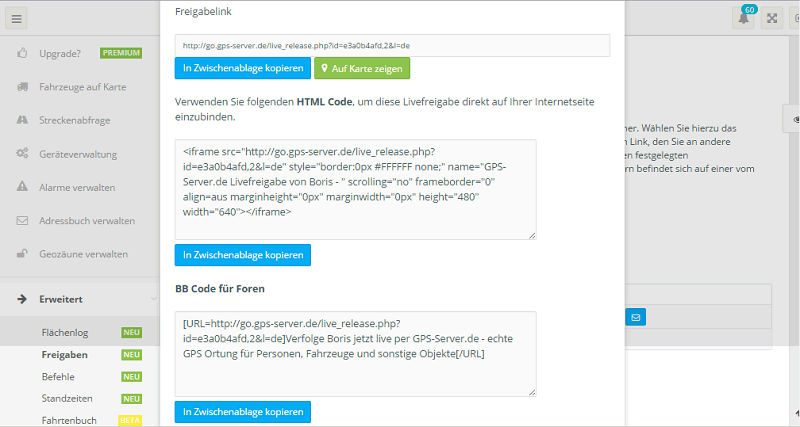The height and width of the screenshot is (427, 800).
Task: Click the NEU badge next to Freigaben
Action: click(x=132, y=355)
